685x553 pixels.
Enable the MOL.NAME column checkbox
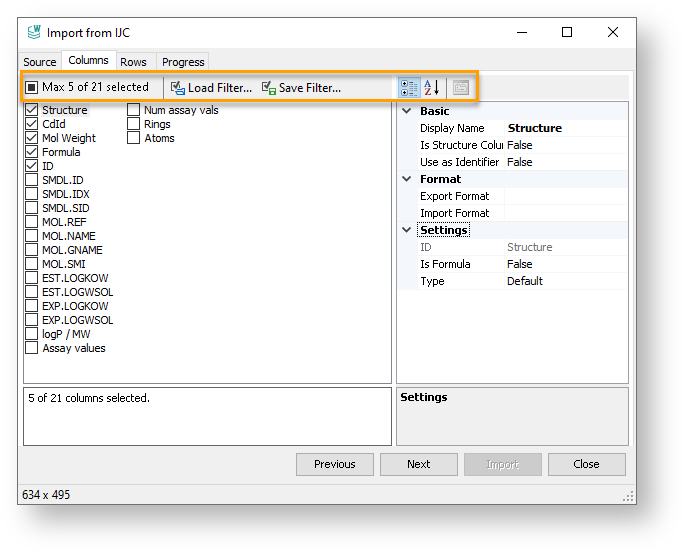click(32, 236)
